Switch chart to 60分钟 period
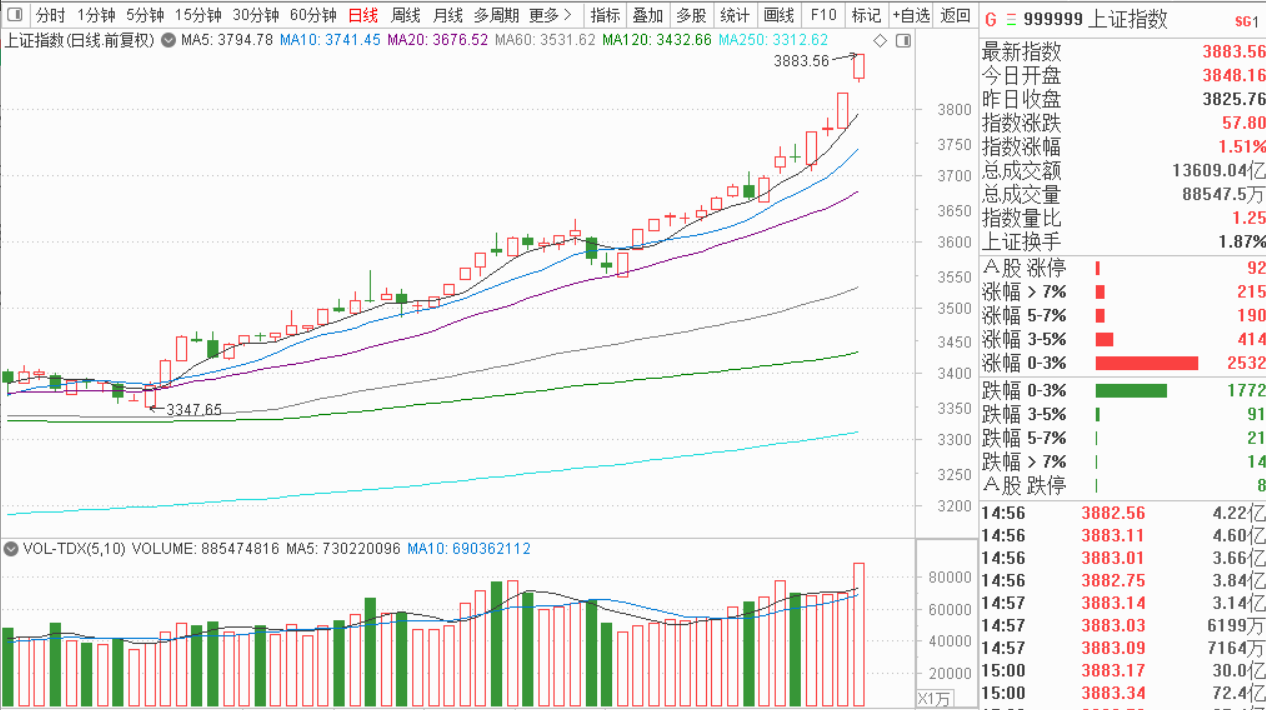1266x710 pixels. [x=313, y=15]
